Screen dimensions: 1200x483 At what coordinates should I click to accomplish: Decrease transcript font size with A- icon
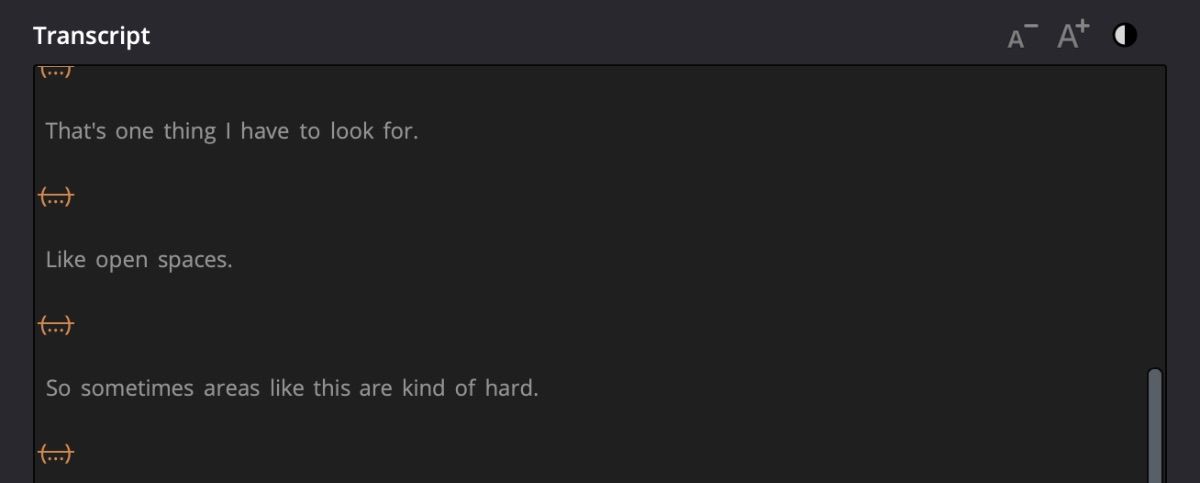tap(1022, 37)
